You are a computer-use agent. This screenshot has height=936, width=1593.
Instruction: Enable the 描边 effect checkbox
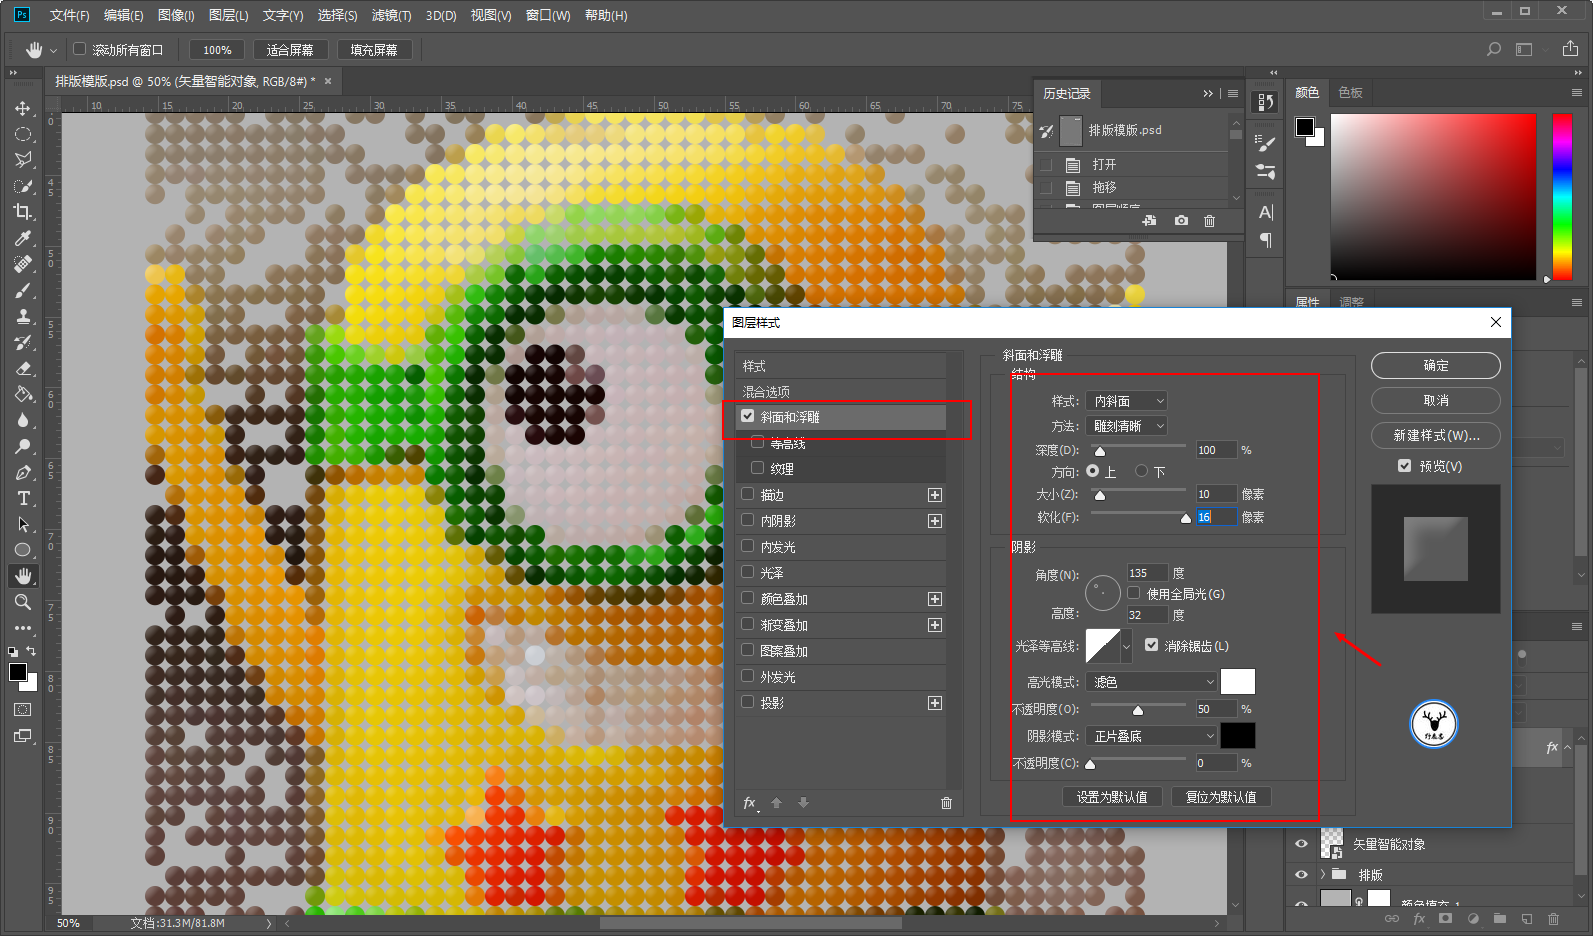pos(748,494)
